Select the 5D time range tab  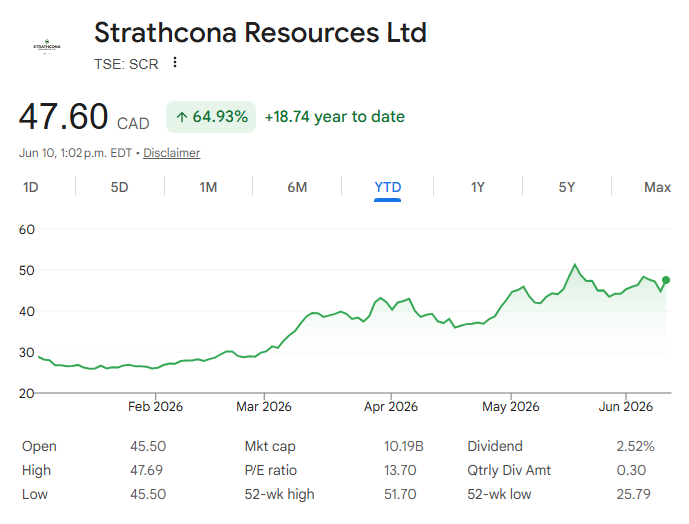(119, 187)
